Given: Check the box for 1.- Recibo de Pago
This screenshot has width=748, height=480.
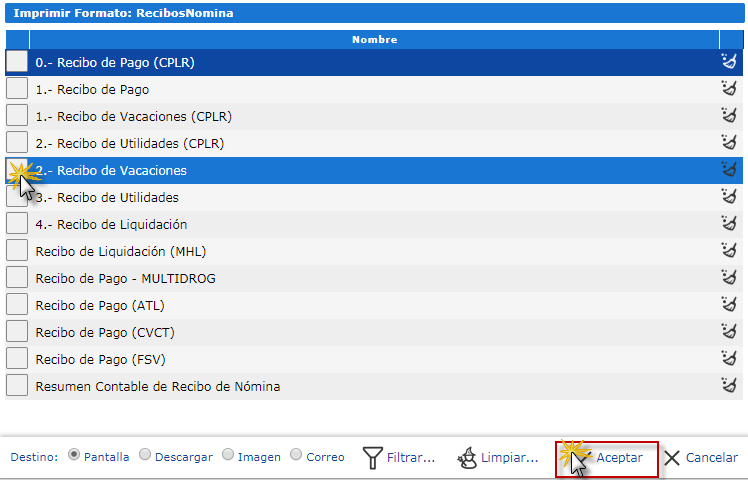Looking at the screenshot, I should tap(17, 88).
